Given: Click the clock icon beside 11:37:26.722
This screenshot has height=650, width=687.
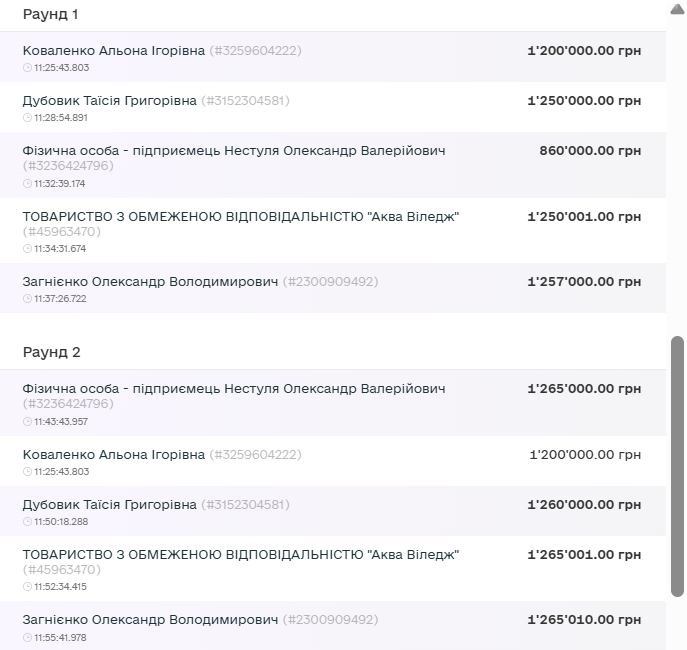Looking at the screenshot, I should [27, 299].
